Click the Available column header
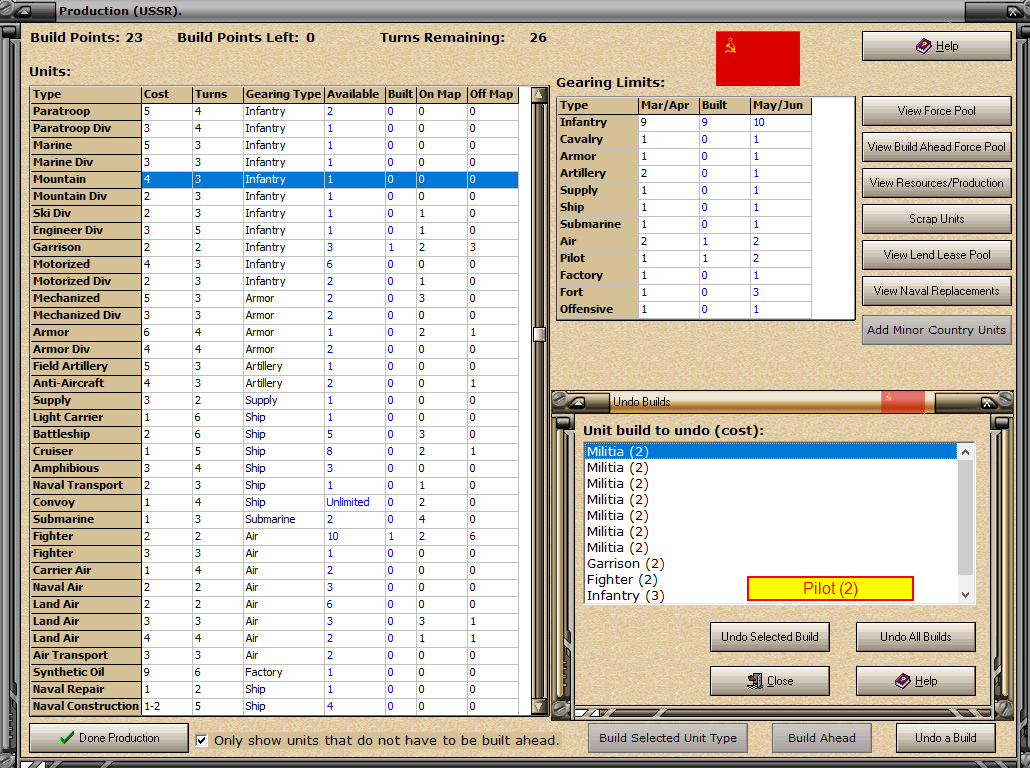The width and height of the screenshot is (1030, 768). click(353, 94)
